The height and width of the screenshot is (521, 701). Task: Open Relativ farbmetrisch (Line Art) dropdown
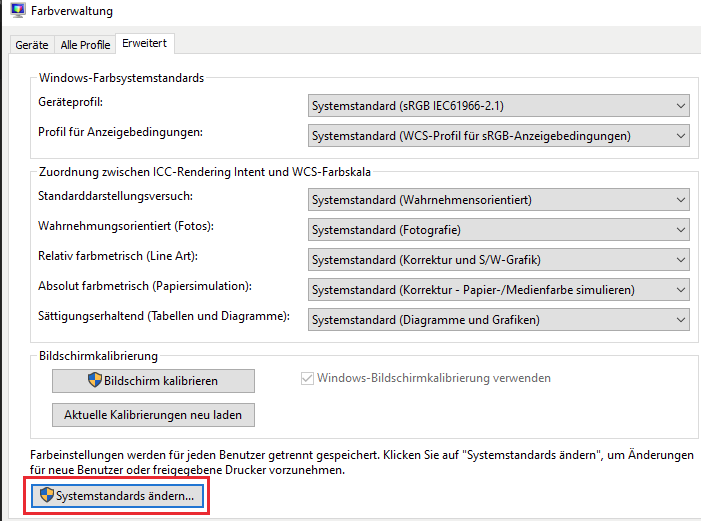click(498, 259)
